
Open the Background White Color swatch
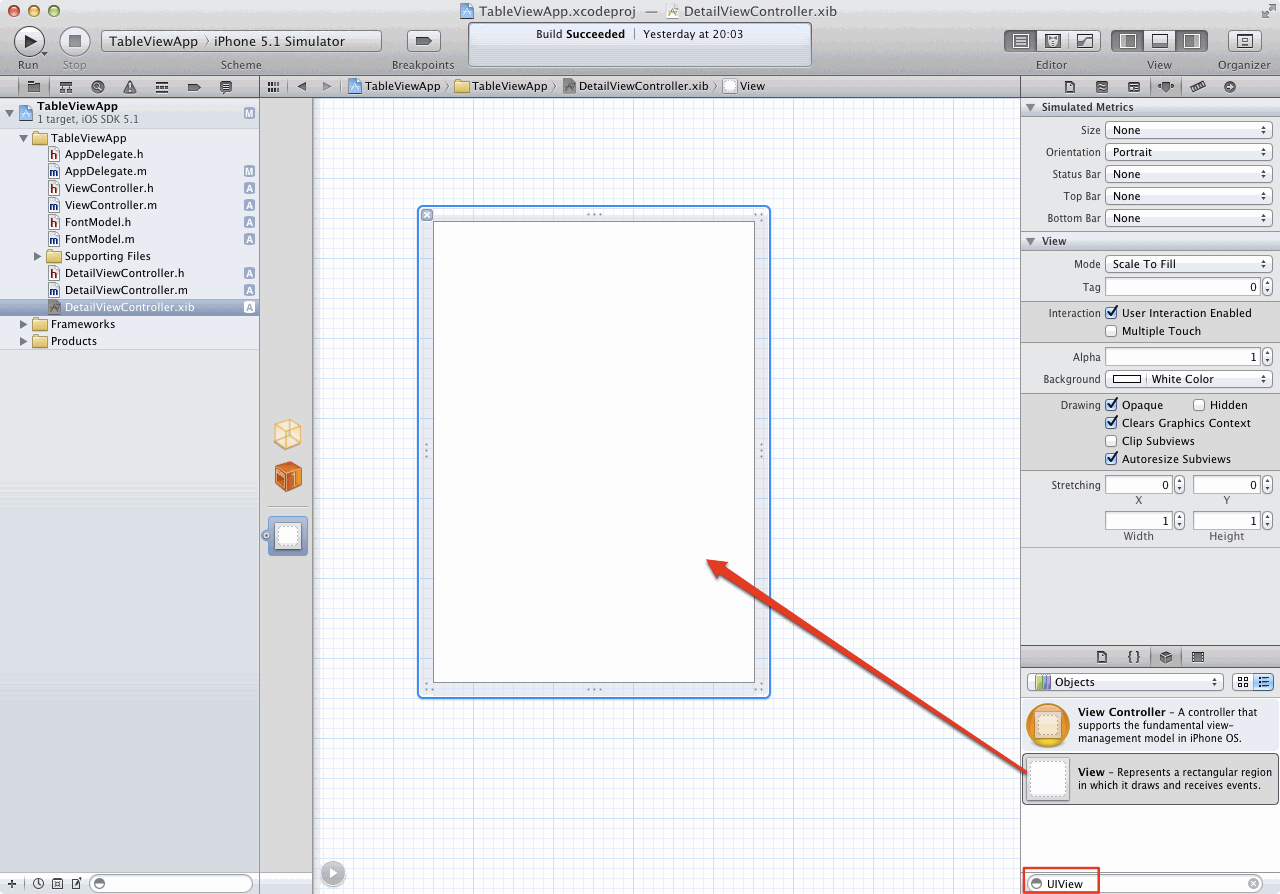tap(1127, 379)
